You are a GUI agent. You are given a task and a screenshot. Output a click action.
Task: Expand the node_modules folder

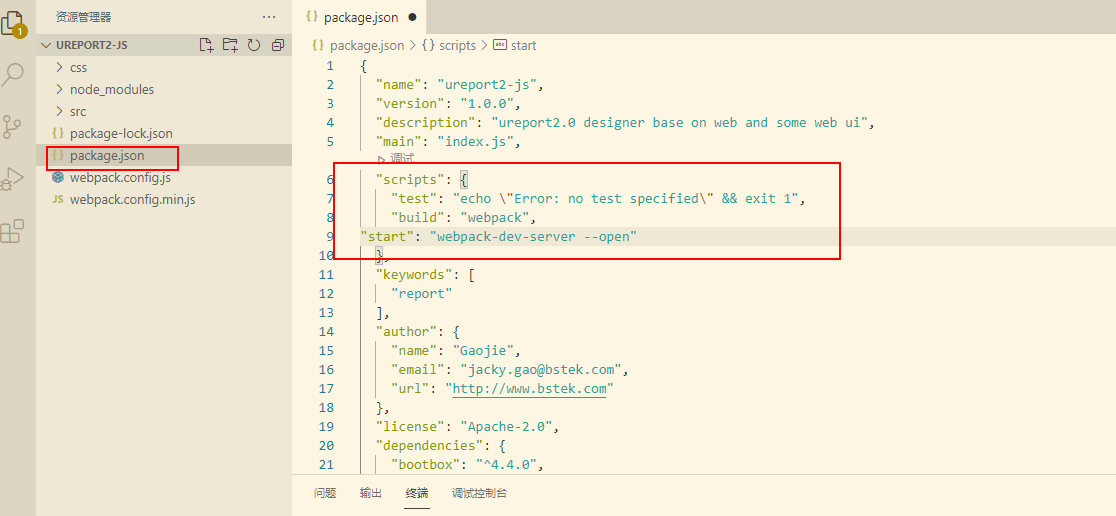pyautogui.click(x=59, y=90)
